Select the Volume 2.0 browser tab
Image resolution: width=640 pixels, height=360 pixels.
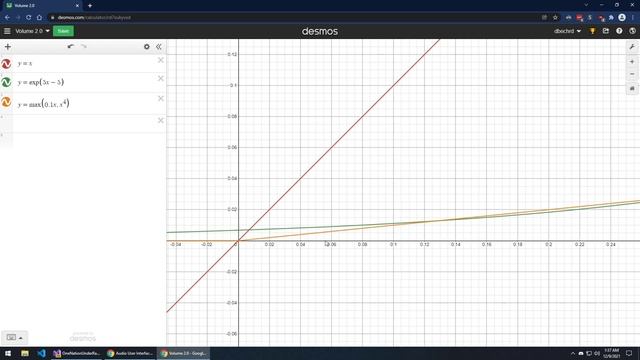(x=41, y=6)
